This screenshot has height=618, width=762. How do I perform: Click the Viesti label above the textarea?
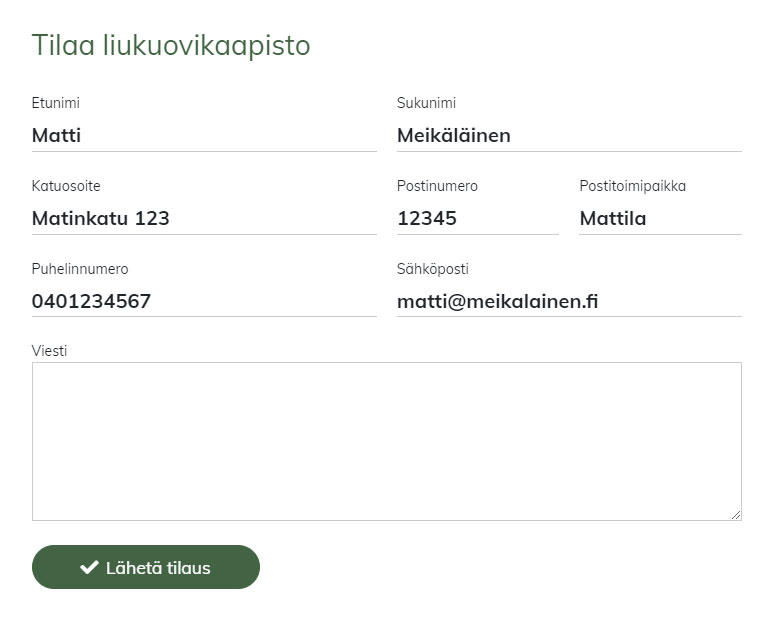tap(49, 351)
